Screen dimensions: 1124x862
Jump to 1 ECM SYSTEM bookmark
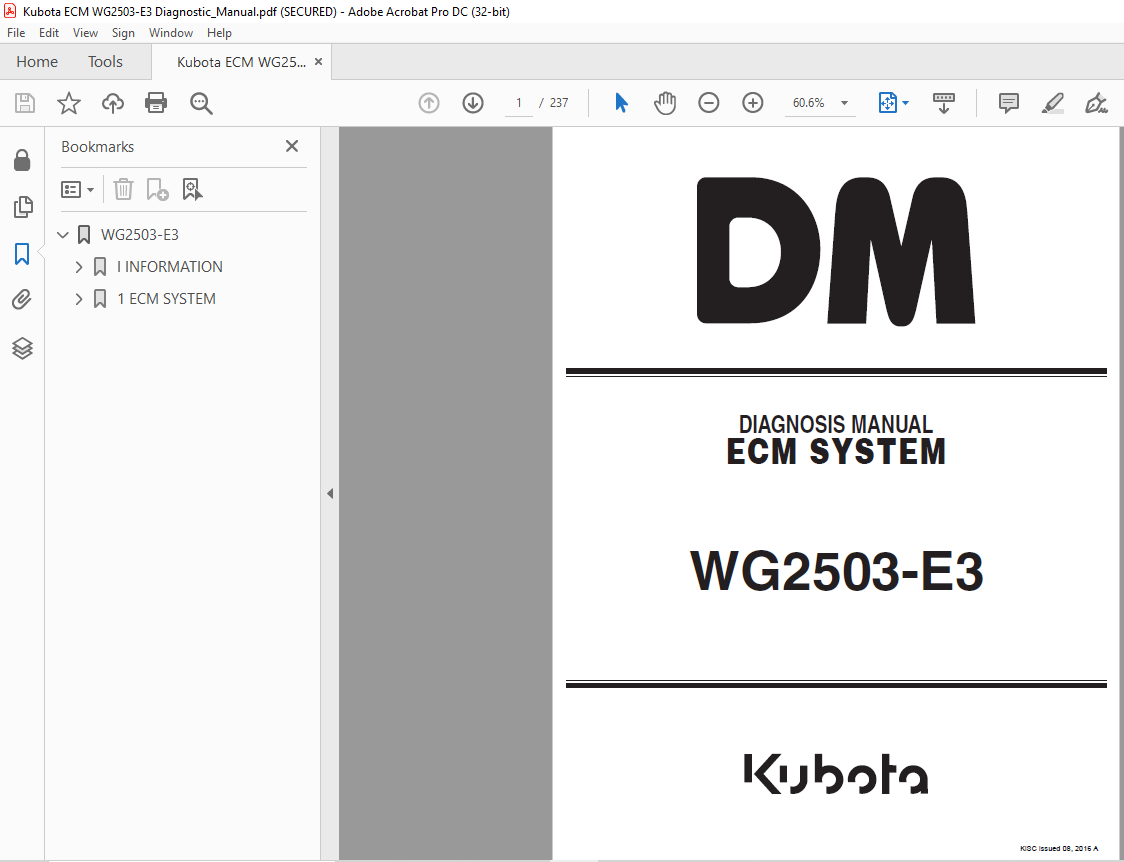166,299
